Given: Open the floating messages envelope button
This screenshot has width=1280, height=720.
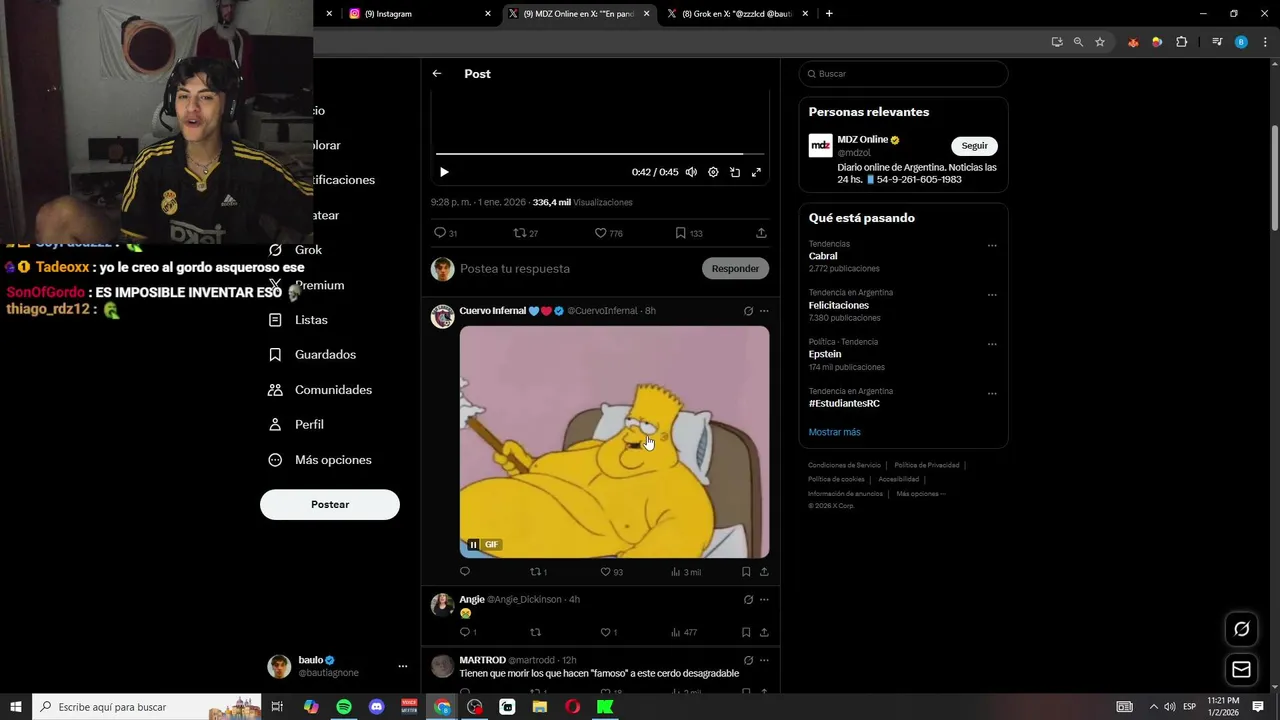Looking at the screenshot, I should 1241,669.
